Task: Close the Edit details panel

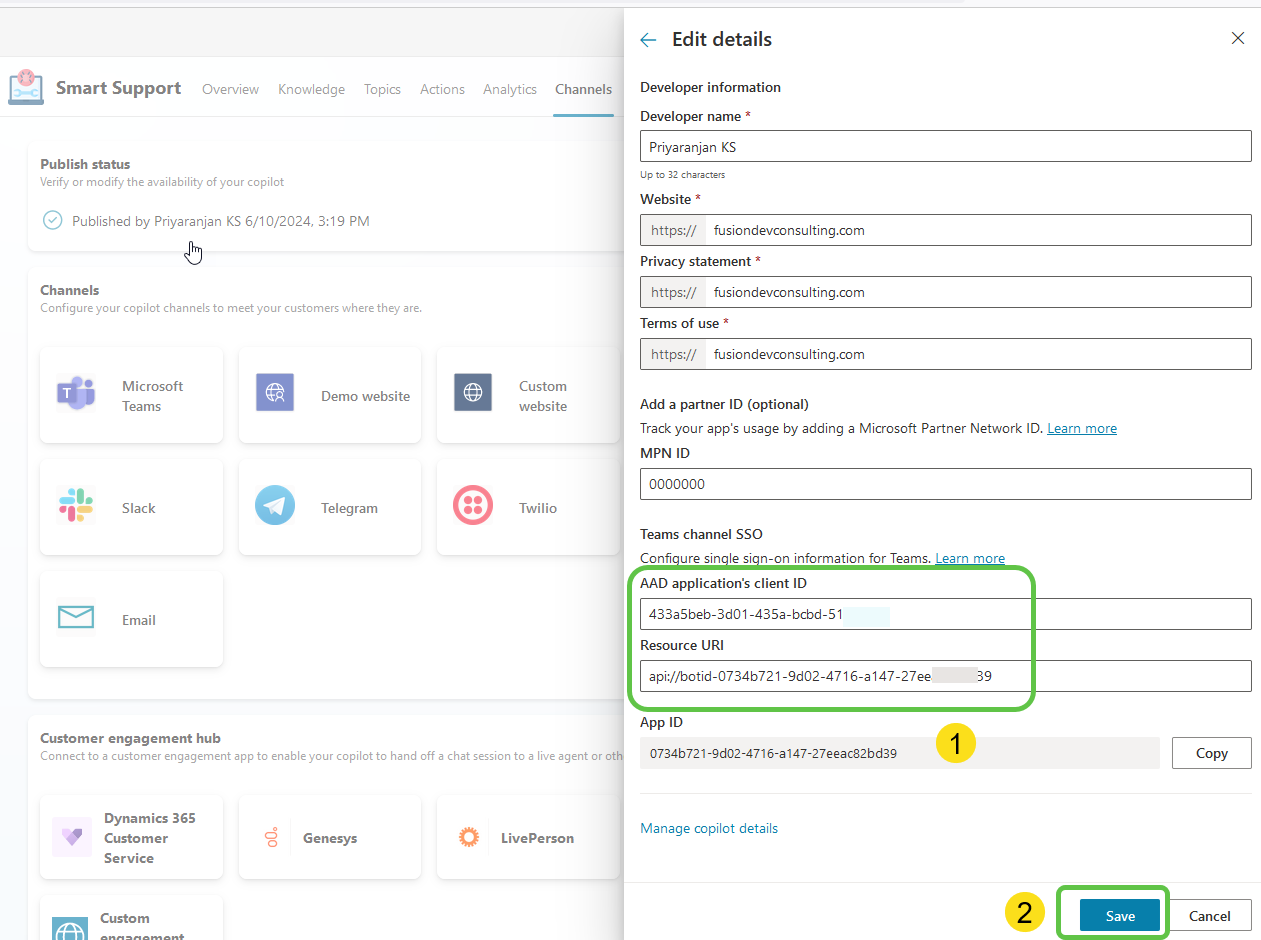Action: (1237, 37)
